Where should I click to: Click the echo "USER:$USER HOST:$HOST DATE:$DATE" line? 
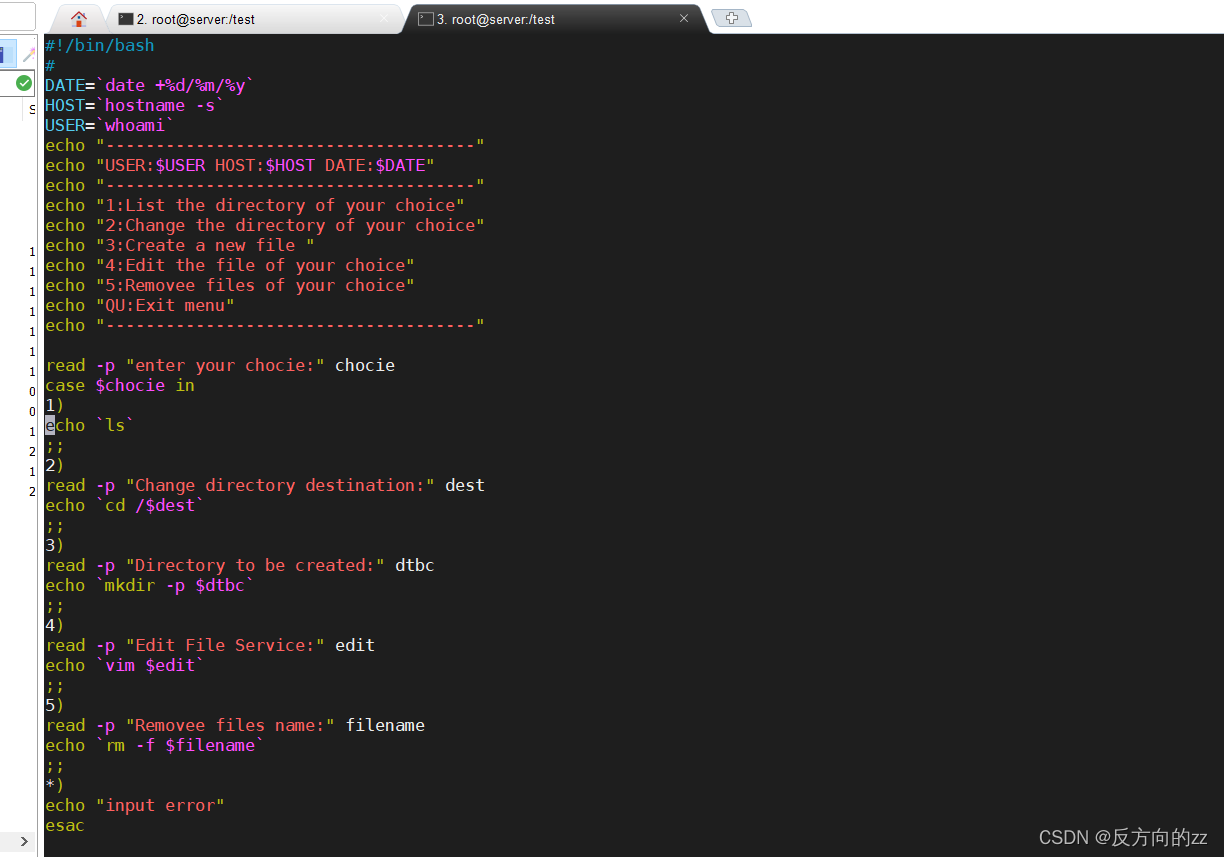click(x=240, y=165)
